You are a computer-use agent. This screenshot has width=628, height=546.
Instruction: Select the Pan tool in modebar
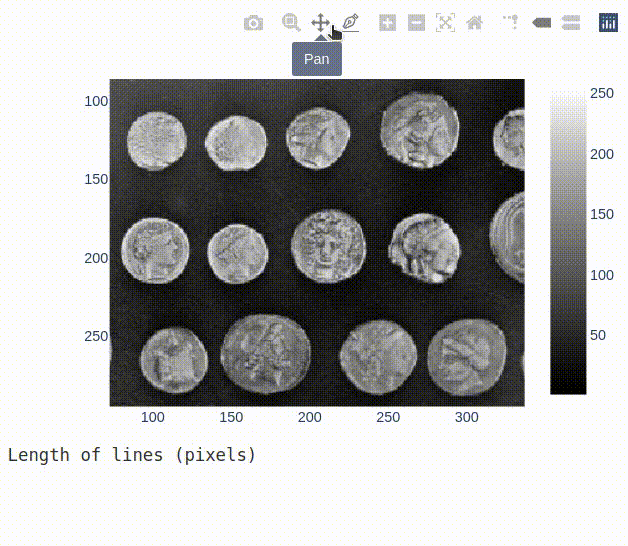click(x=320, y=22)
